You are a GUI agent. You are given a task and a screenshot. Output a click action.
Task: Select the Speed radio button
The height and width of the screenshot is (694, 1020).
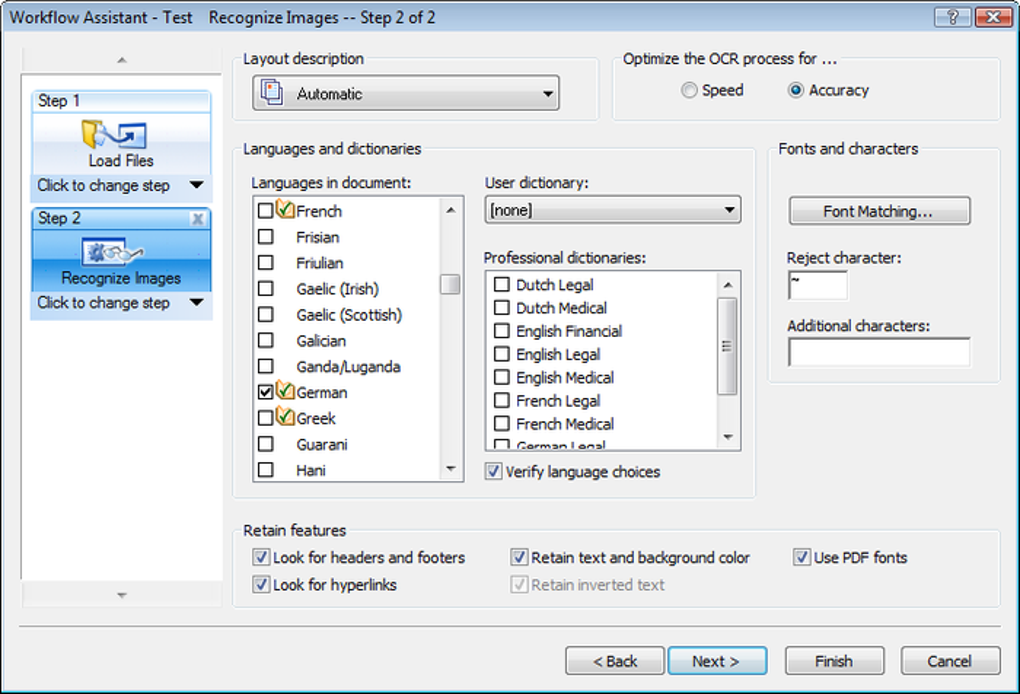coord(689,90)
